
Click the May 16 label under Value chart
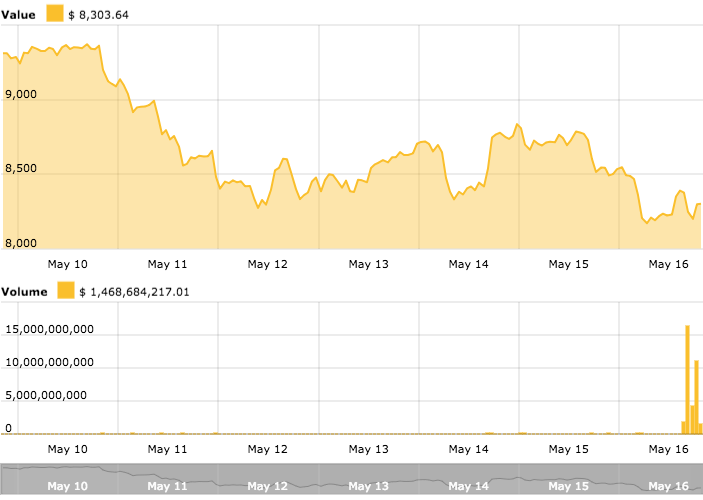coord(668,264)
